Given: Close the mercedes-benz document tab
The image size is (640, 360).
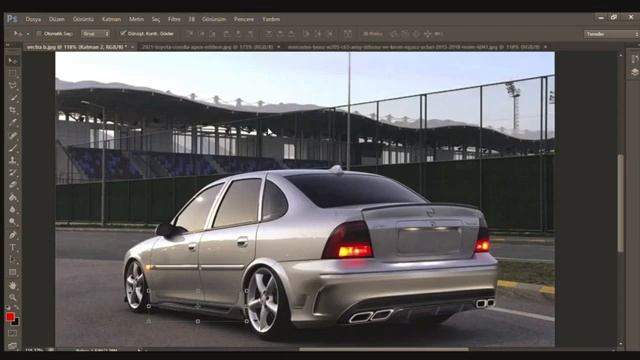Looking at the screenshot, I should click(545, 47).
